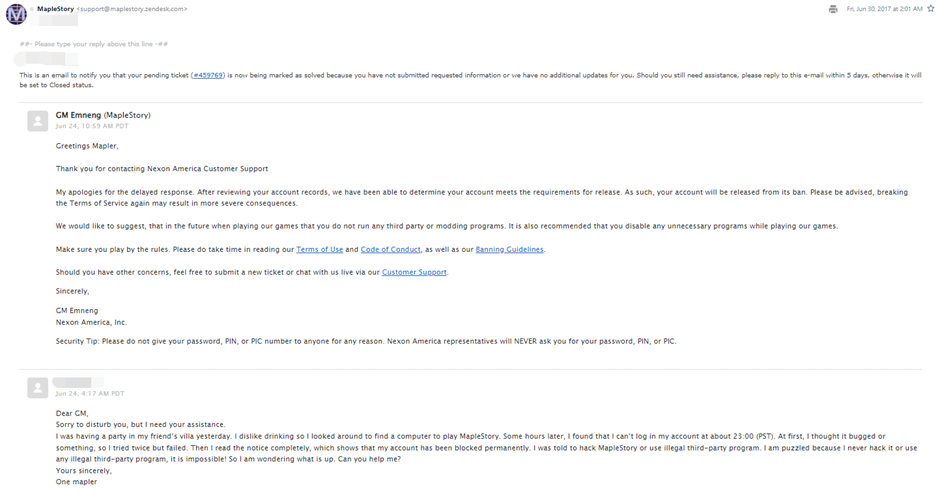This screenshot has width=940, height=494.
Task: Click the customer's avatar in second message
Action: pyautogui.click(x=38, y=388)
